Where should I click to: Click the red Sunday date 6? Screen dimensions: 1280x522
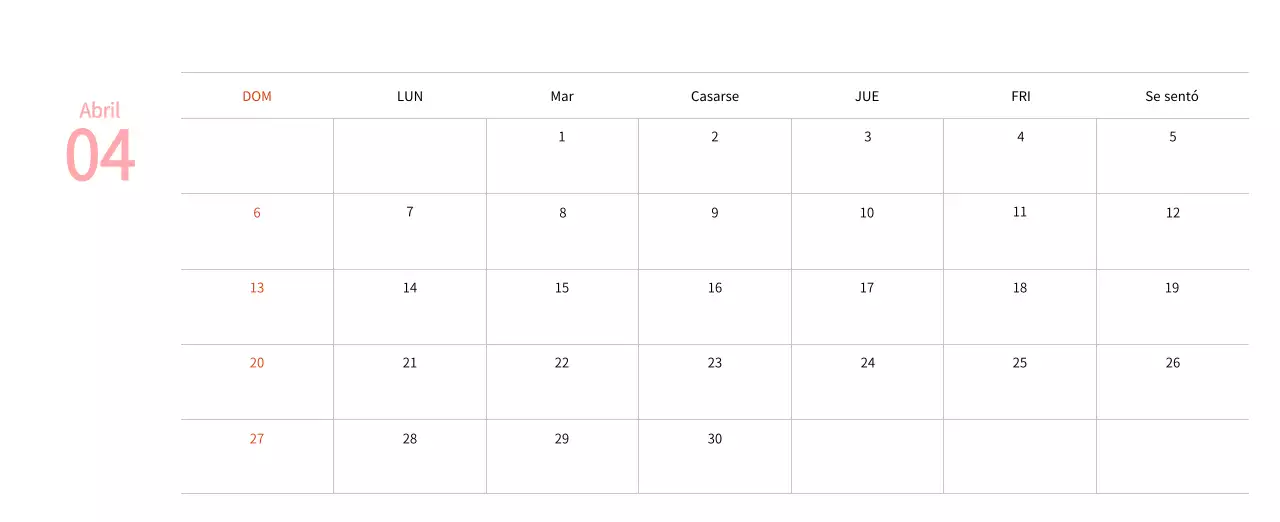[257, 213]
